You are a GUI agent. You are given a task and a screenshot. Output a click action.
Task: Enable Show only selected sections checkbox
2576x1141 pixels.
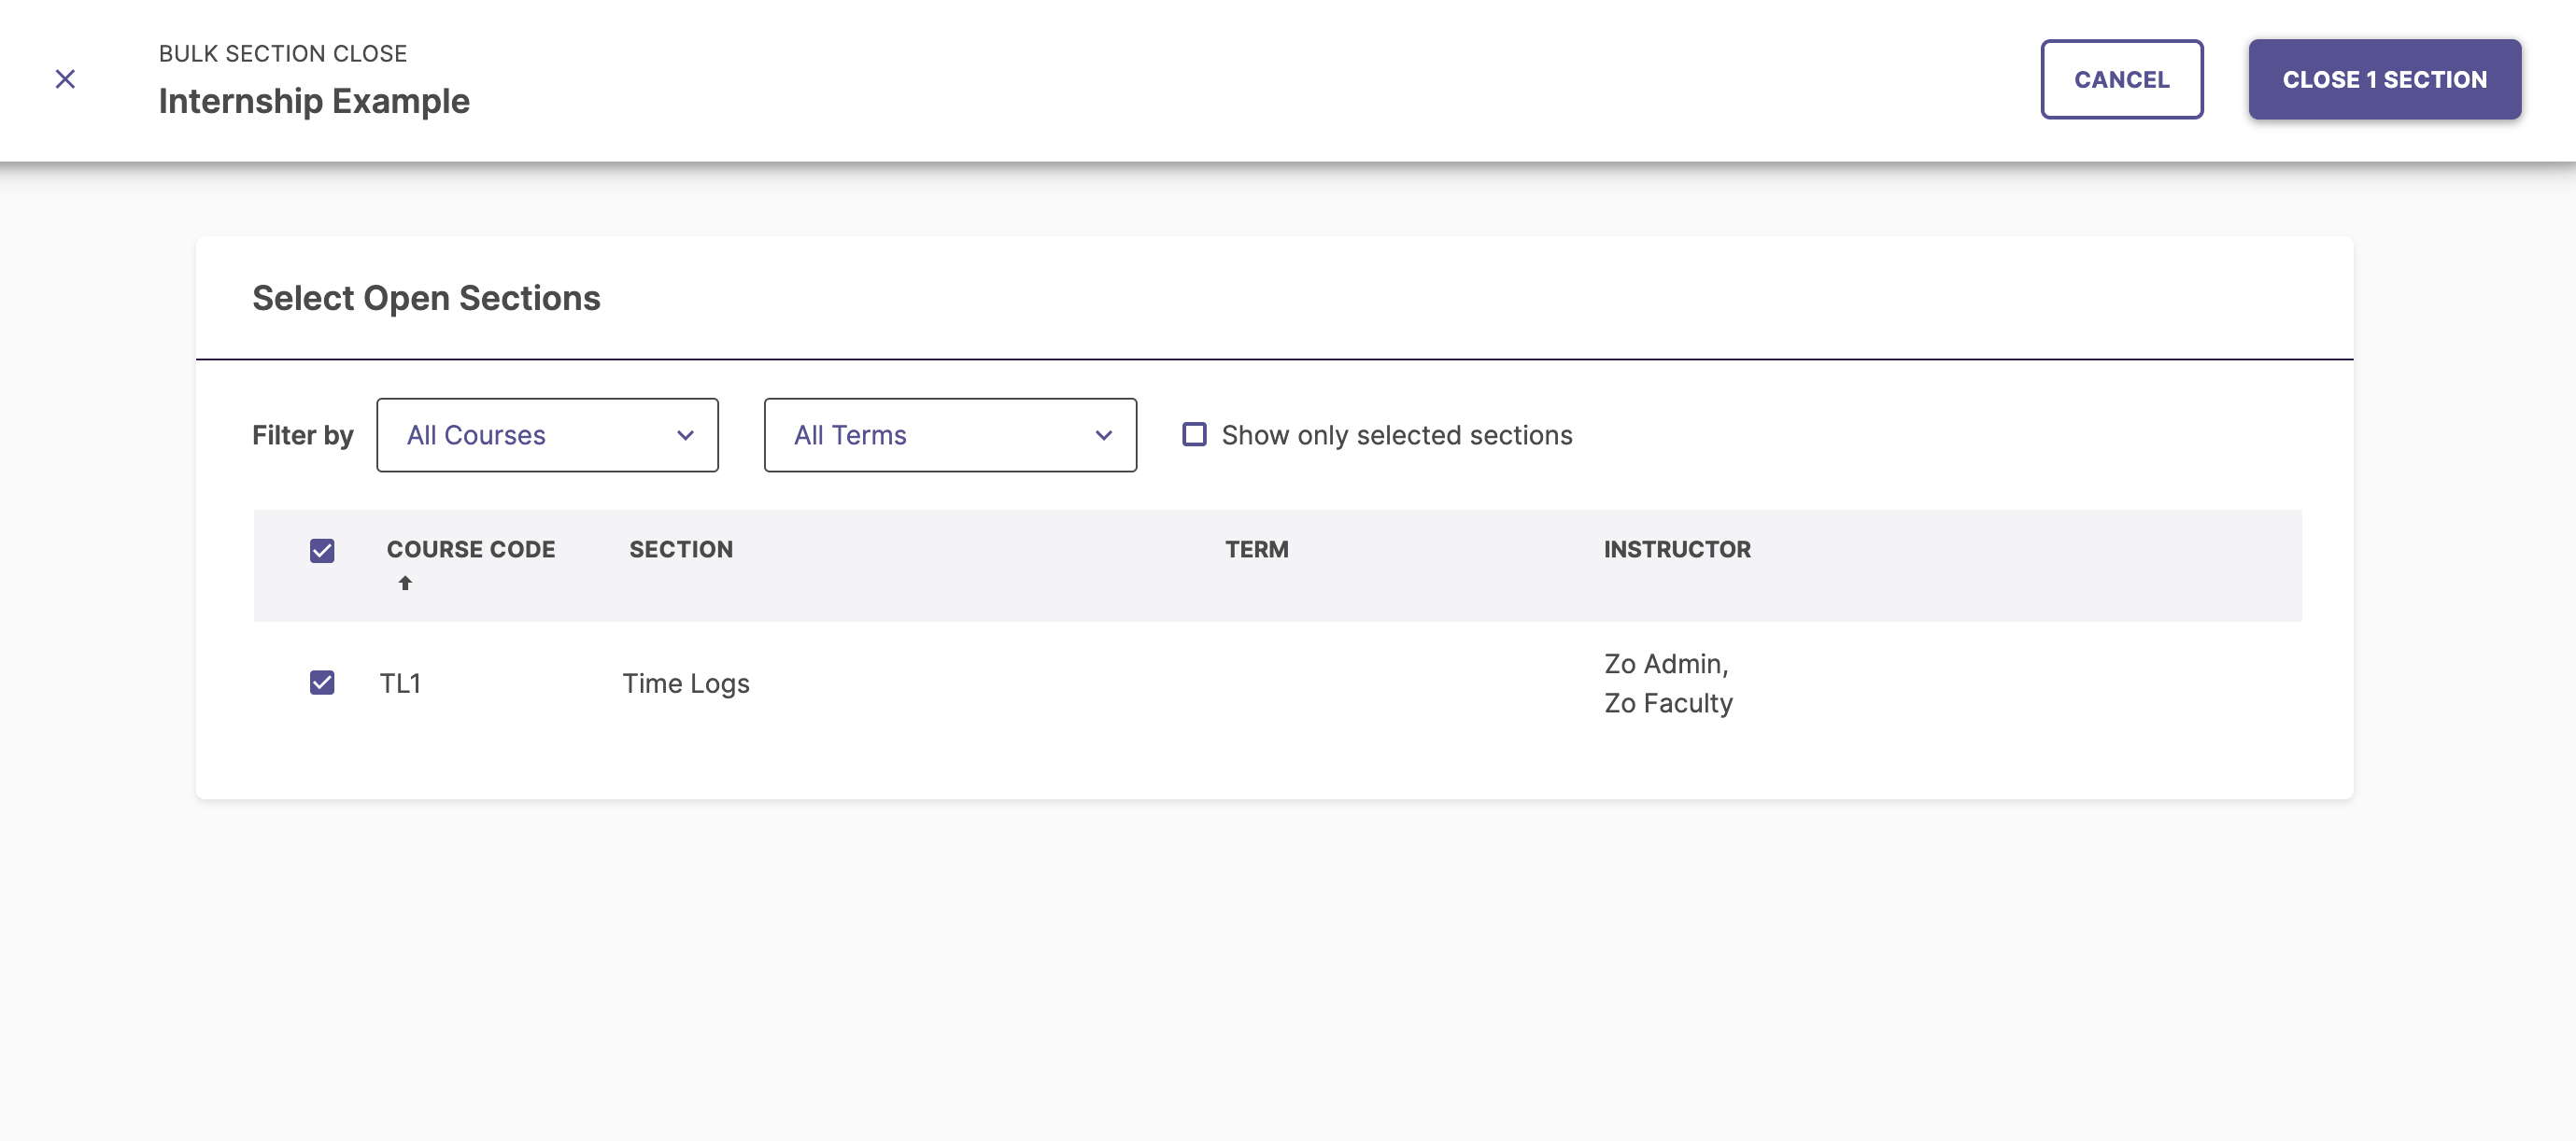(x=1194, y=434)
